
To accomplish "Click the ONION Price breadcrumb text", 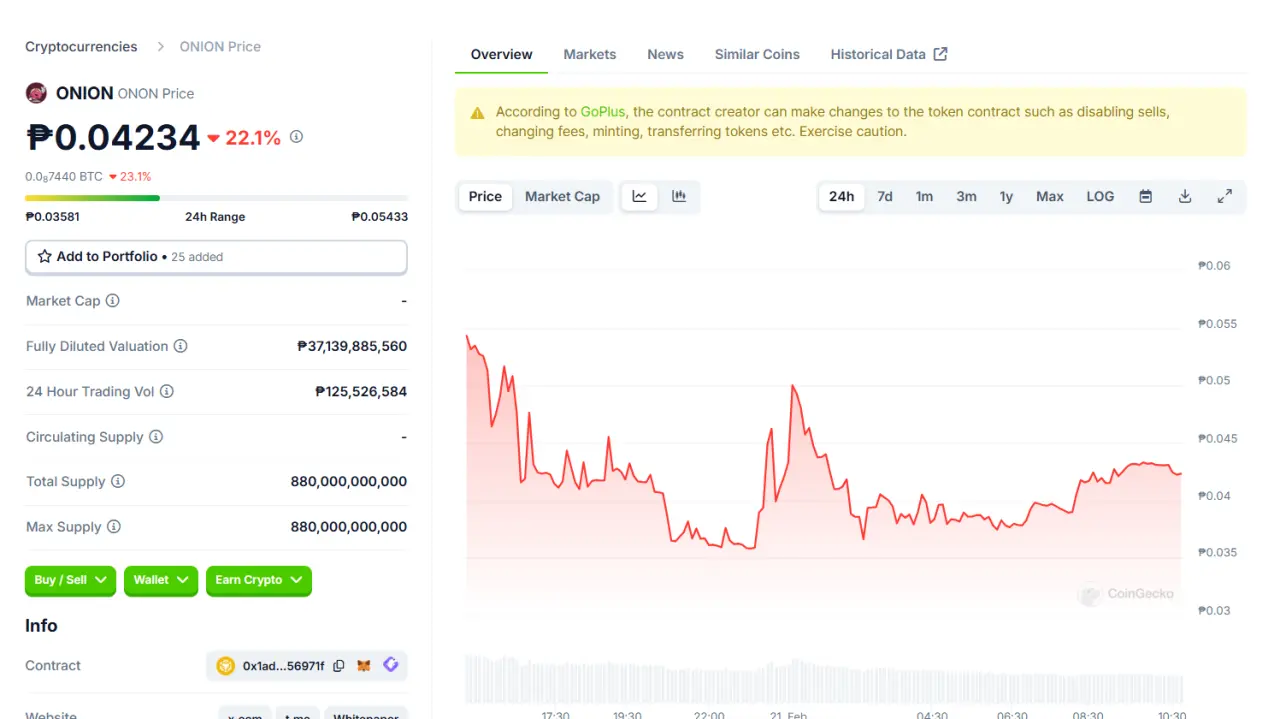I will [220, 47].
